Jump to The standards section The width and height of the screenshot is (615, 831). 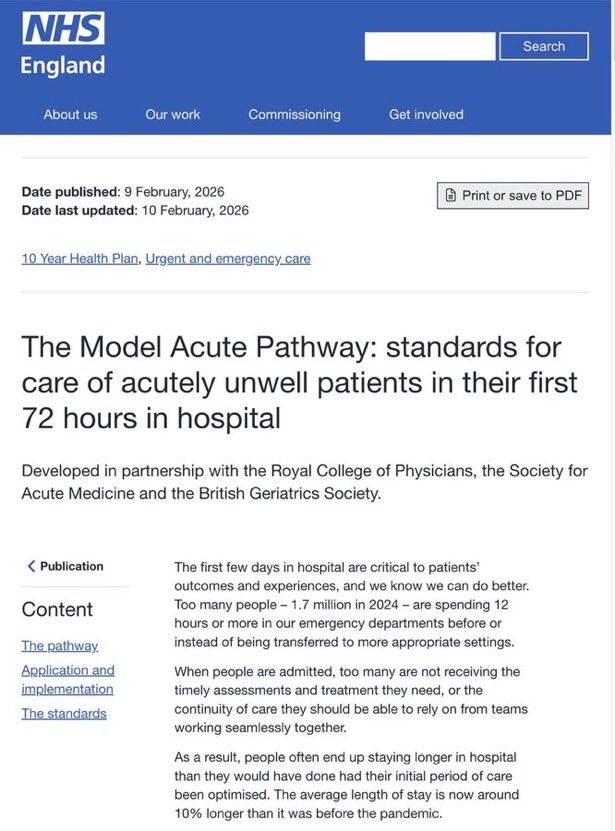pos(64,713)
